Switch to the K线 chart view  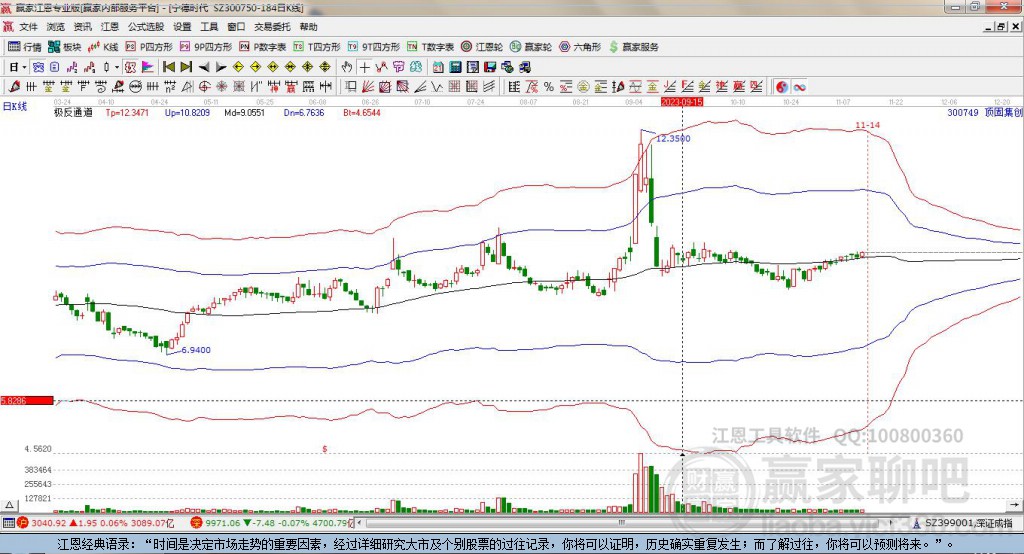click(103, 47)
